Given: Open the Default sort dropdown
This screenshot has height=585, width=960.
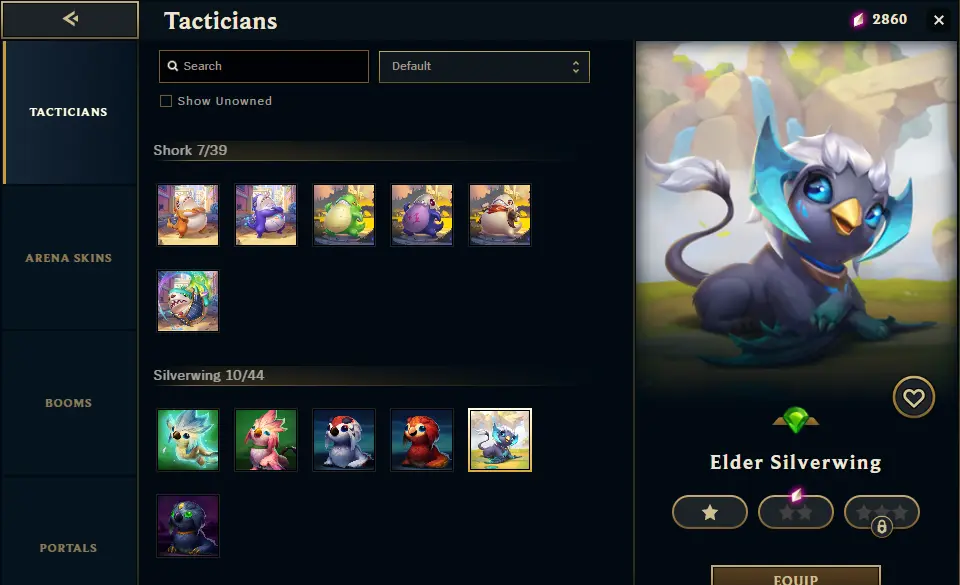Looking at the screenshot, I should click(x=484, y=67).
